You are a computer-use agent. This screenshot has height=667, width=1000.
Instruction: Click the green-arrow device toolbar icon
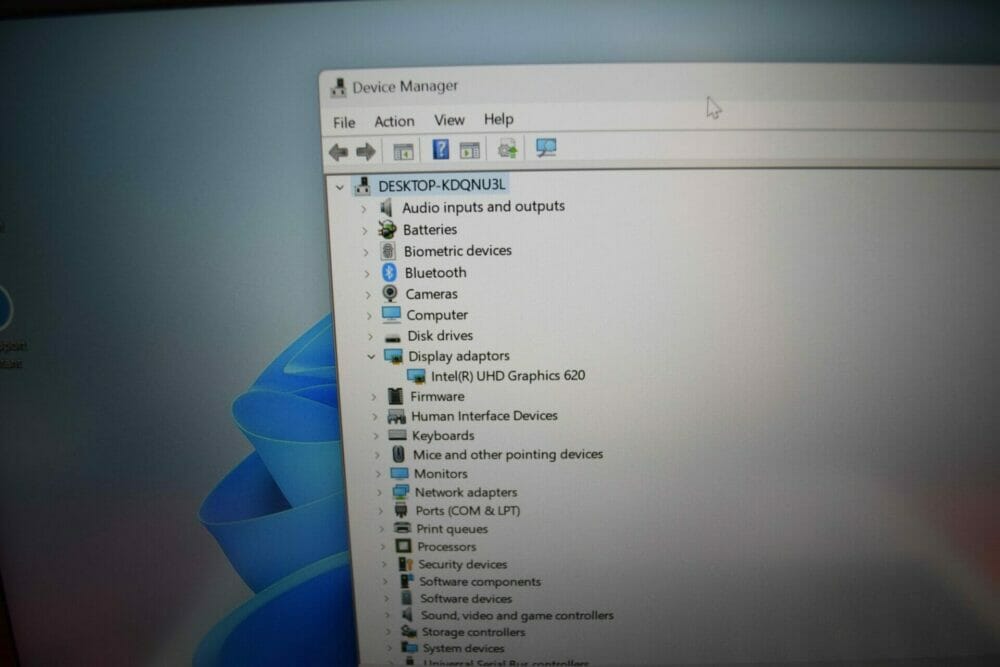508,149
